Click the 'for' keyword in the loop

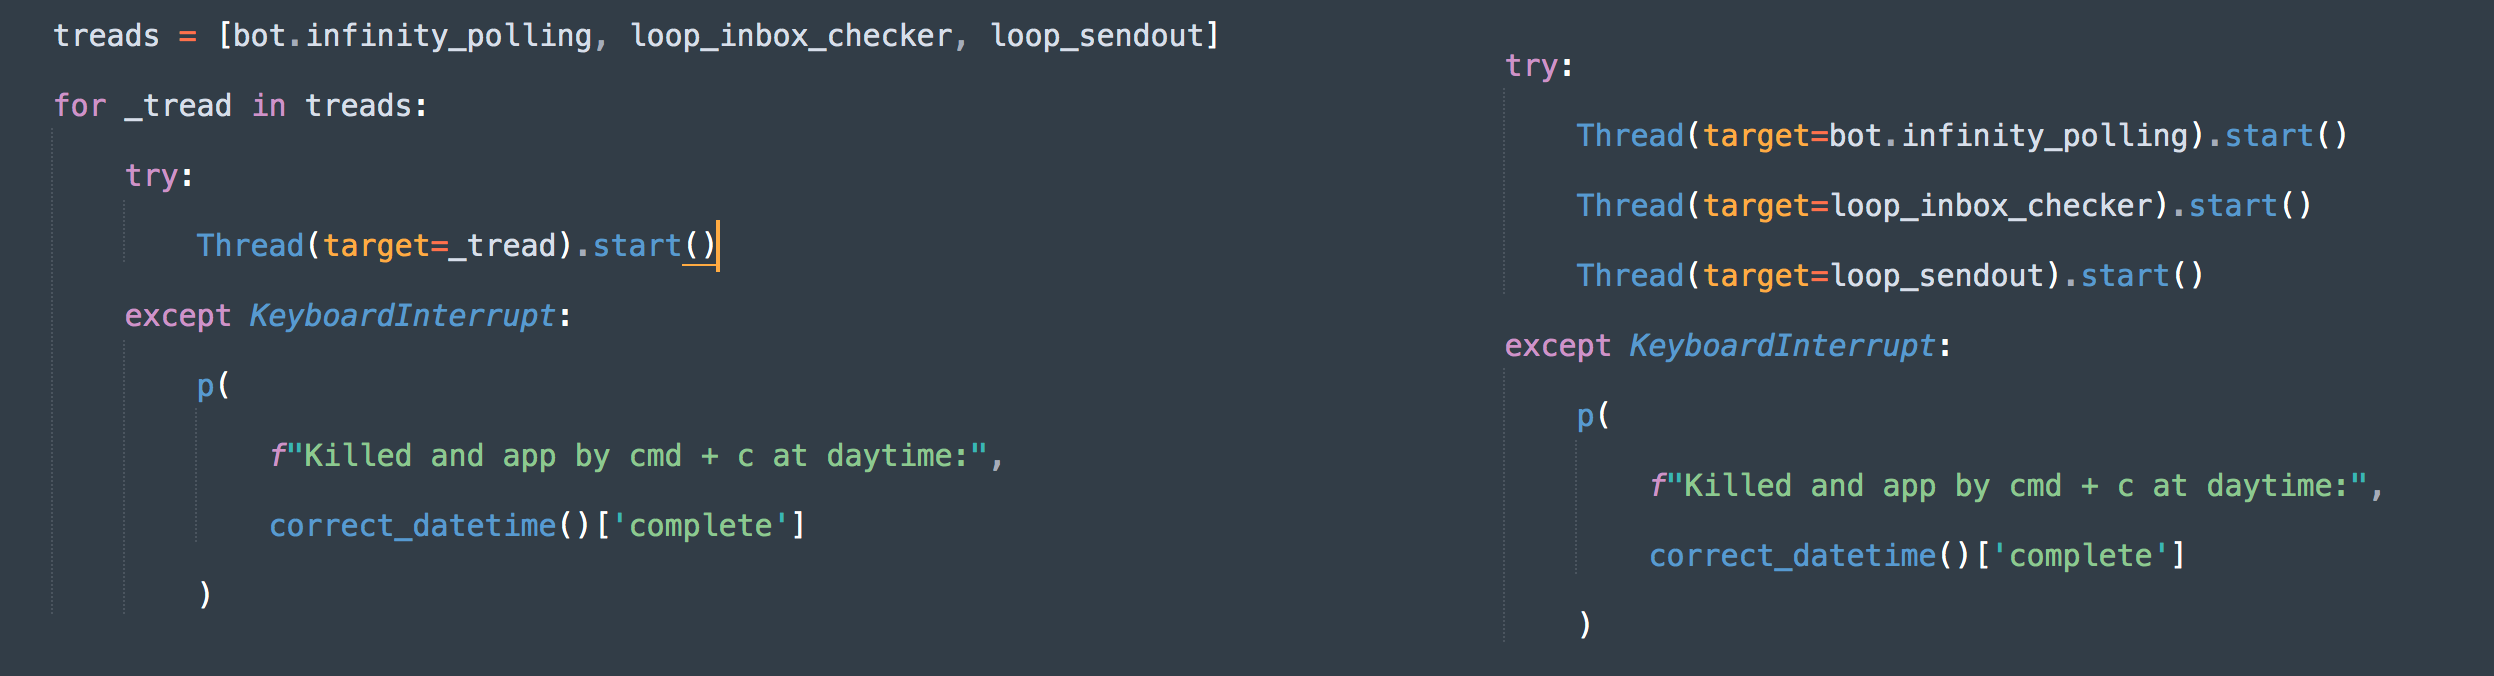(80, 106)
